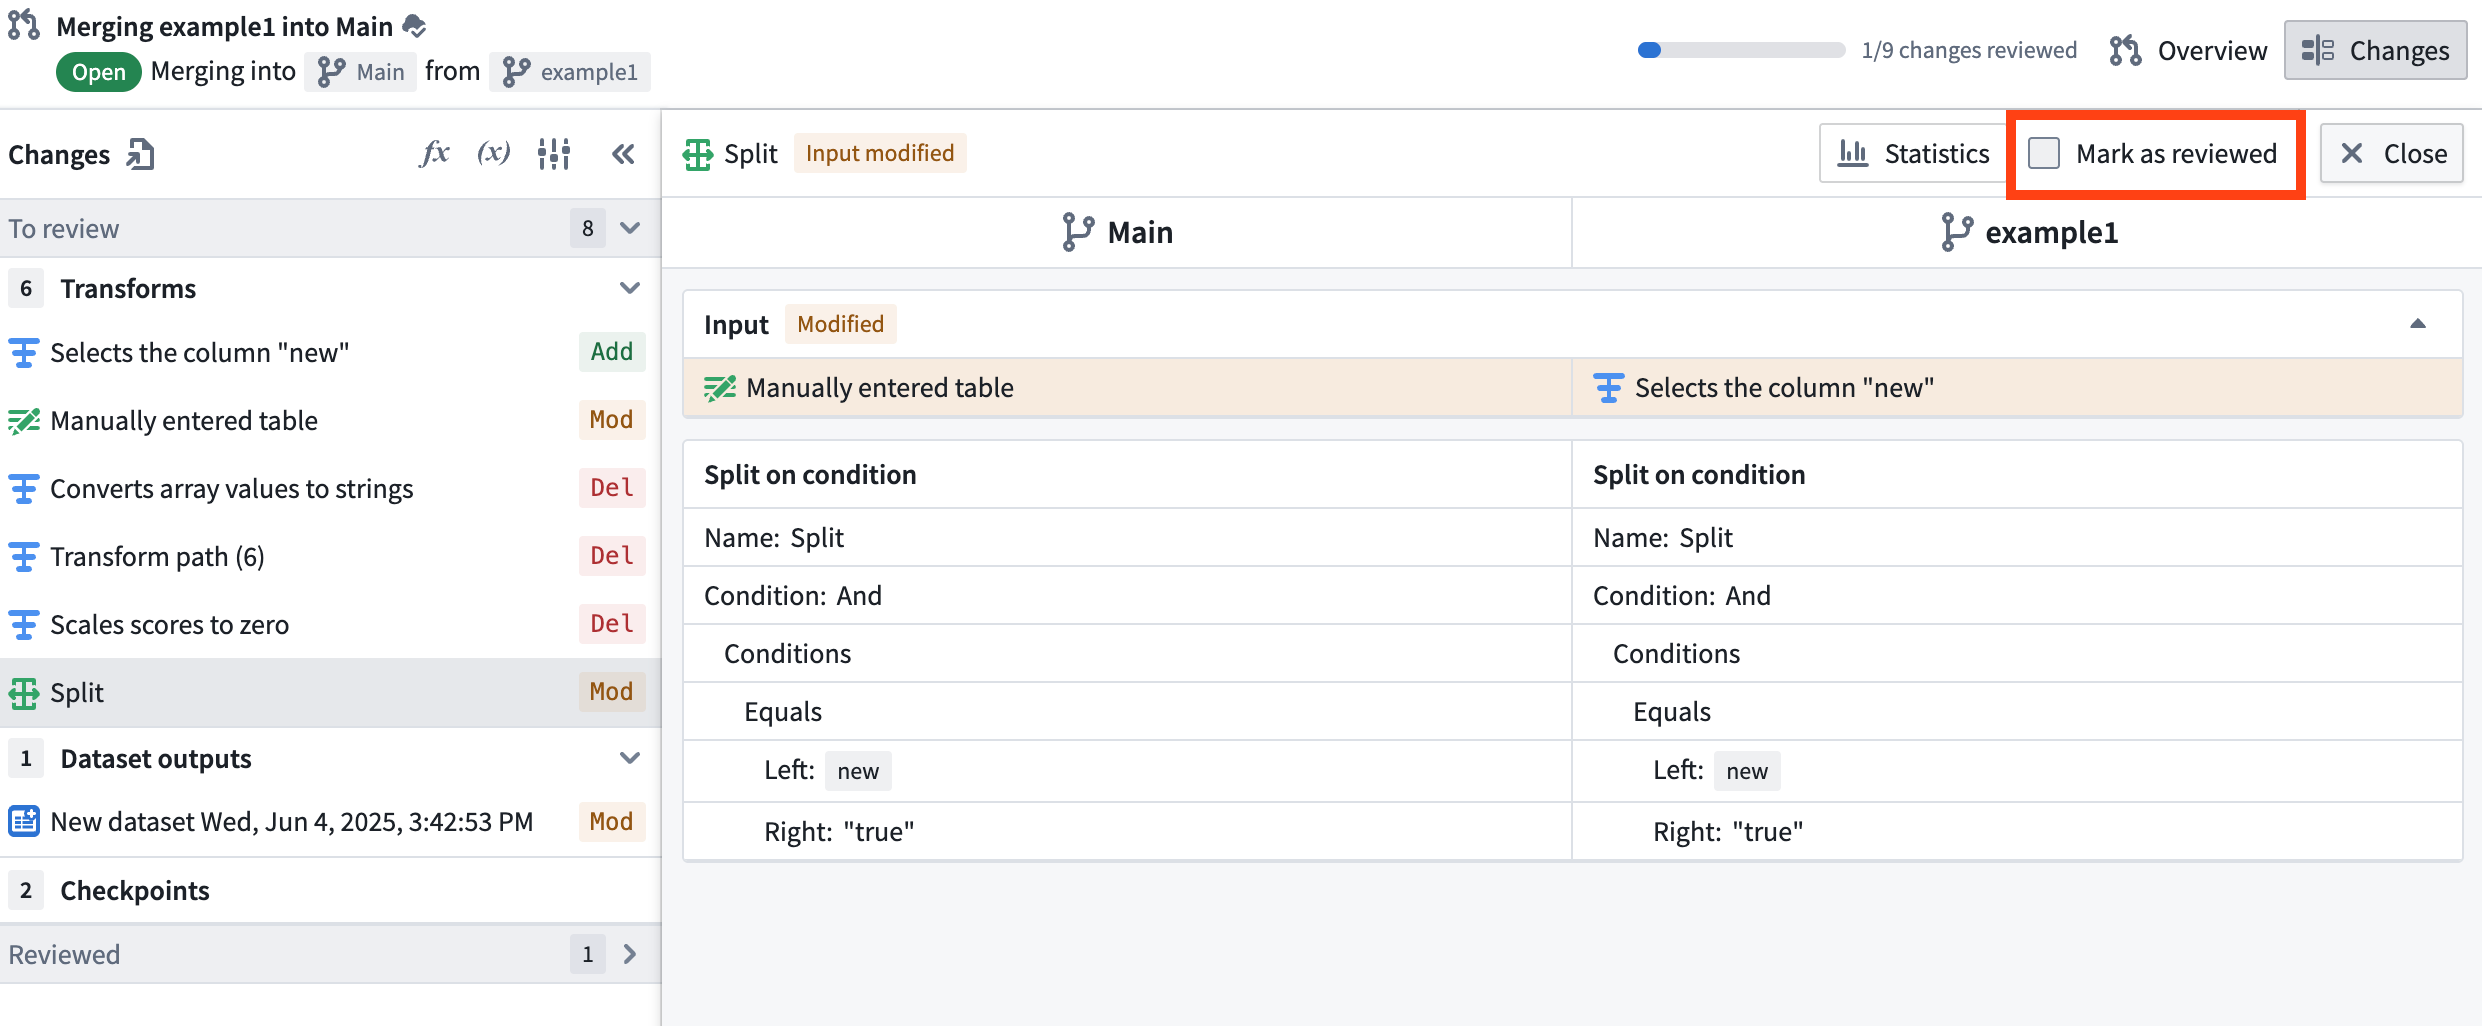Viewport: 2482px width, 1026px height.
Task: Click the (x) variables filter icon
Action: pos(494,153)
